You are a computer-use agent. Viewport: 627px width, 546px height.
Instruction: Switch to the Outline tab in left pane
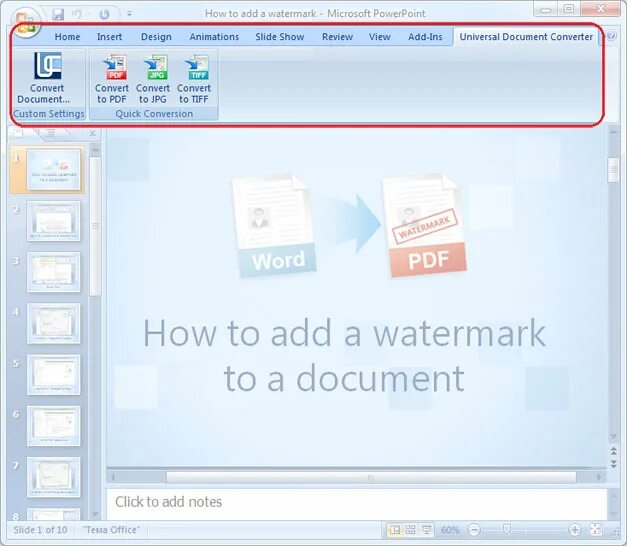tap(51, 133)
